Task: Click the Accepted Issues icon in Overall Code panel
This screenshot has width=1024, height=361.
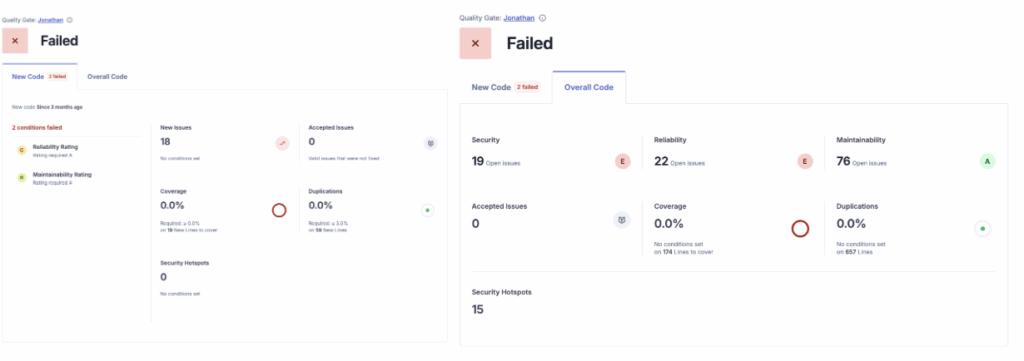Action: pyautogui.click(x=622, y=221)
